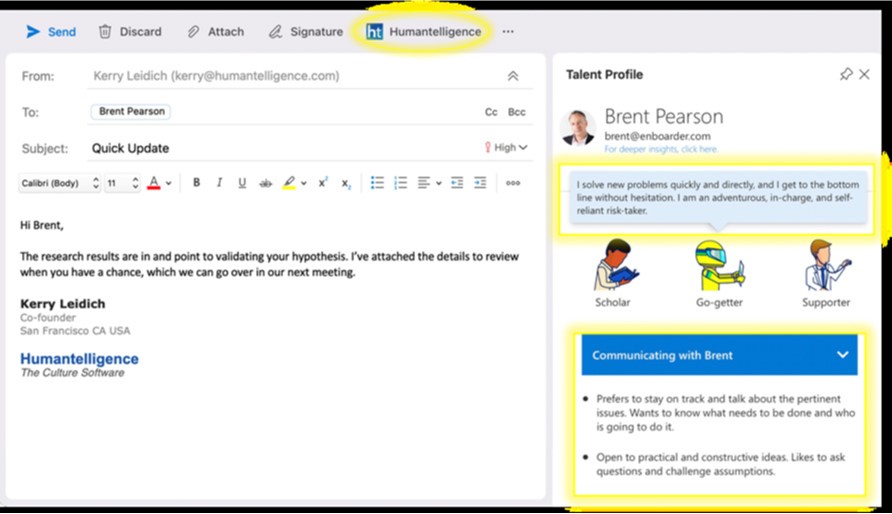Click the 'For deeper insights, click here' link

click(661, 149)
